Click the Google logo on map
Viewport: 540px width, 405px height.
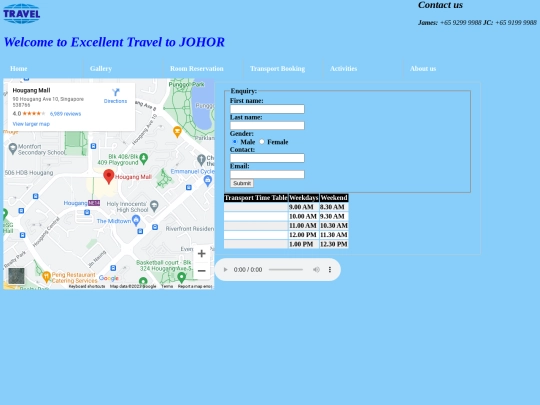pyautogui.click(x=108, y=278)
